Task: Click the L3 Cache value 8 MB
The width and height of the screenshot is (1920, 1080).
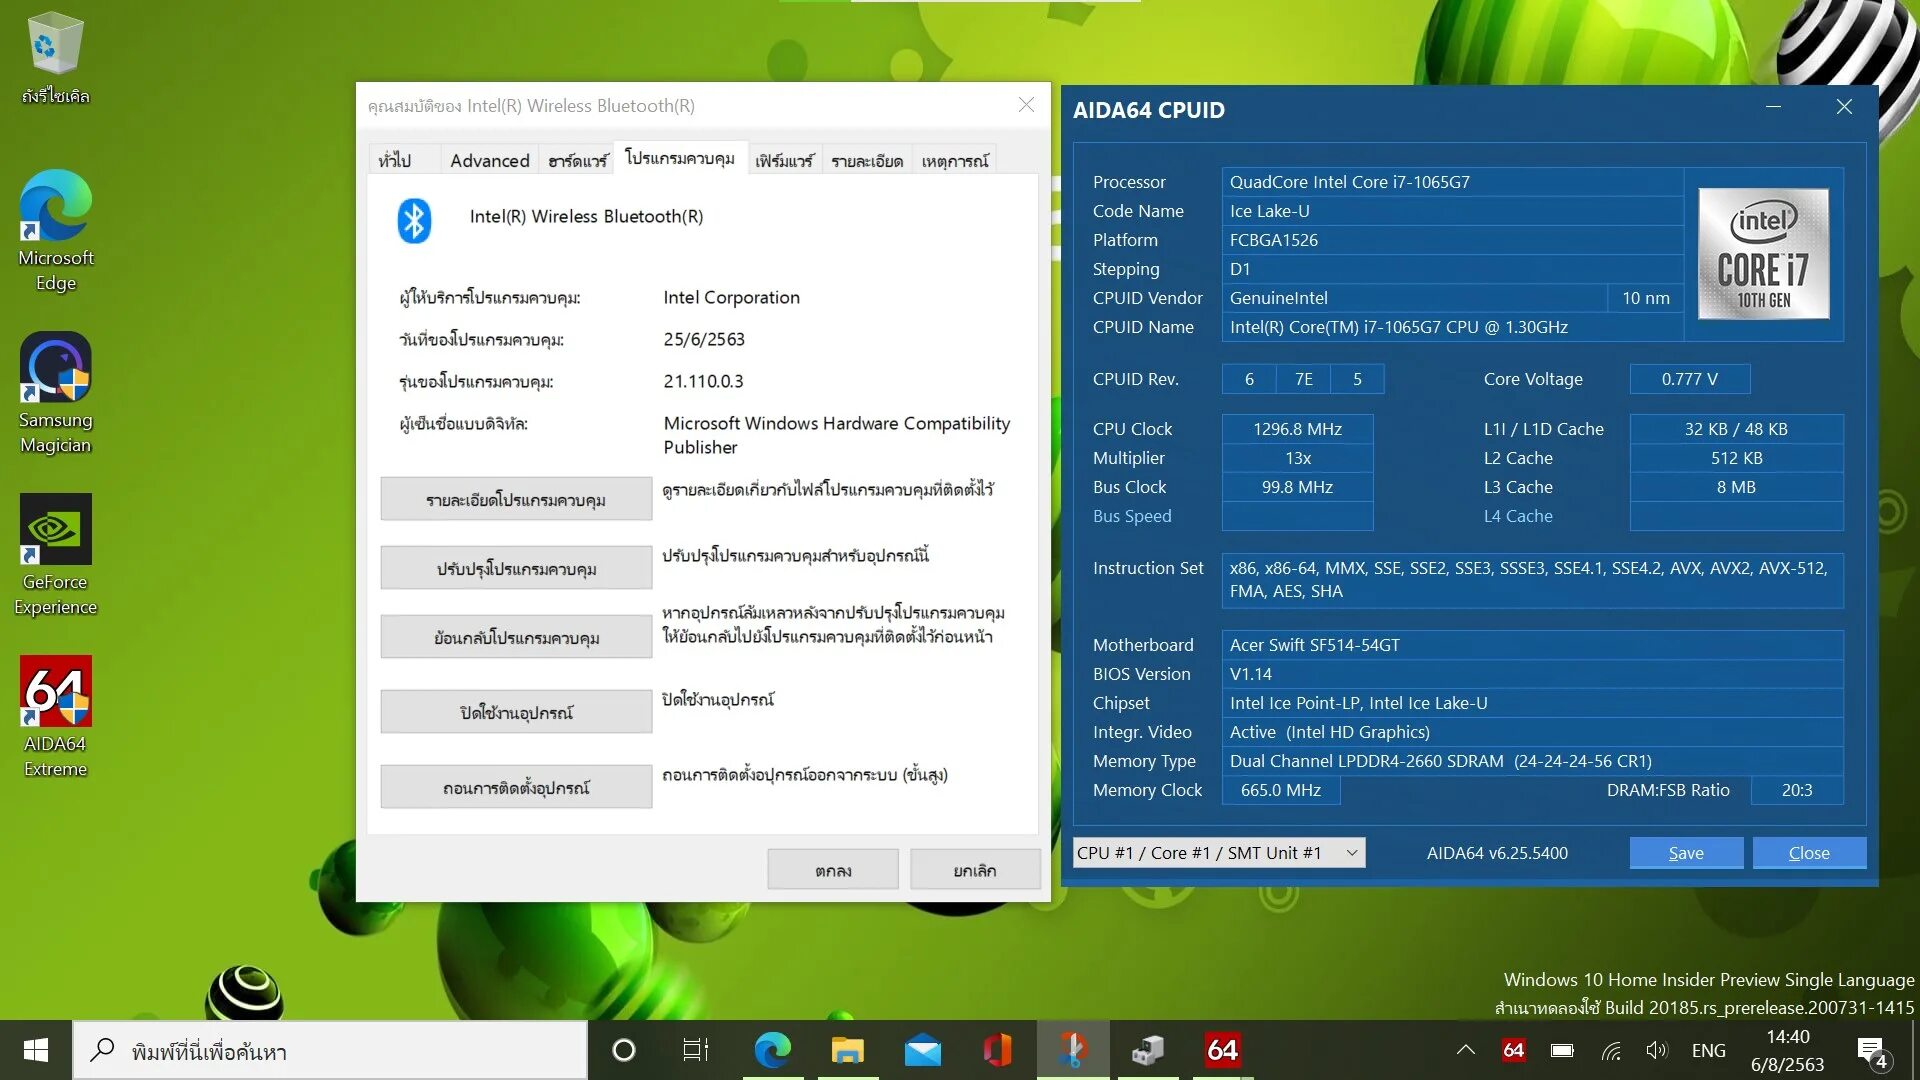Action: click(x=1736, y=487)
